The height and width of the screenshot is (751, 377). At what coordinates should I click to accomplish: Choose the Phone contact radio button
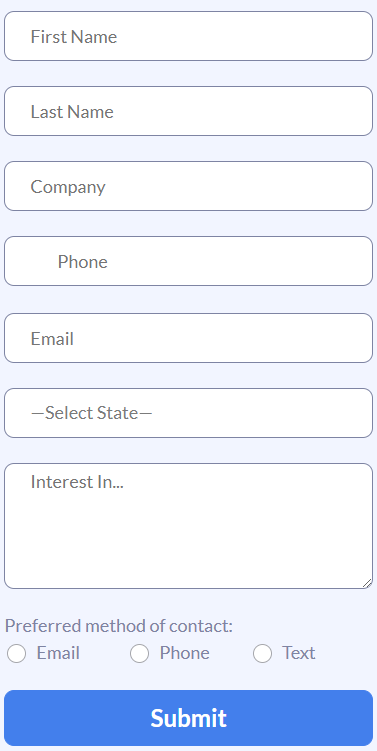click(139, 653)
